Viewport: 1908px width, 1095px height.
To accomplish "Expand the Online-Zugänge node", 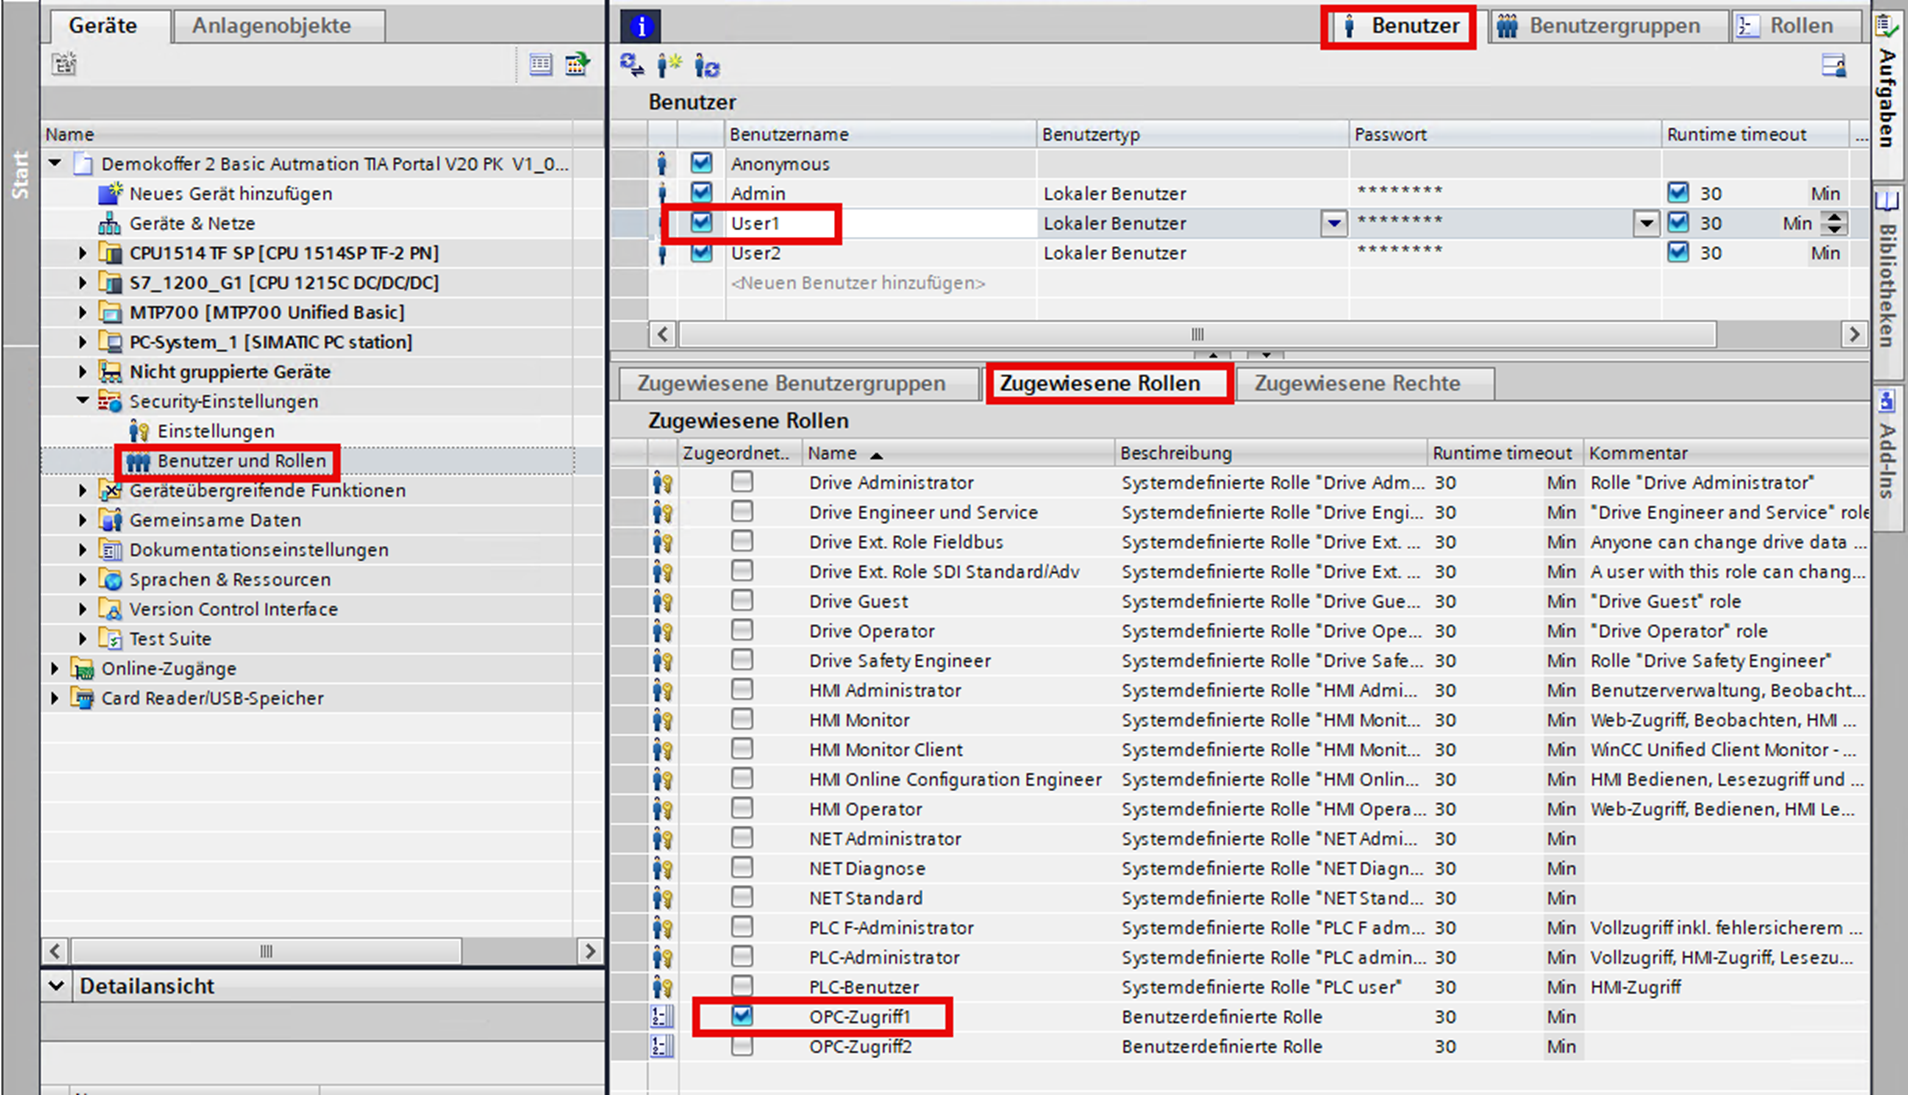I will 55,668.
